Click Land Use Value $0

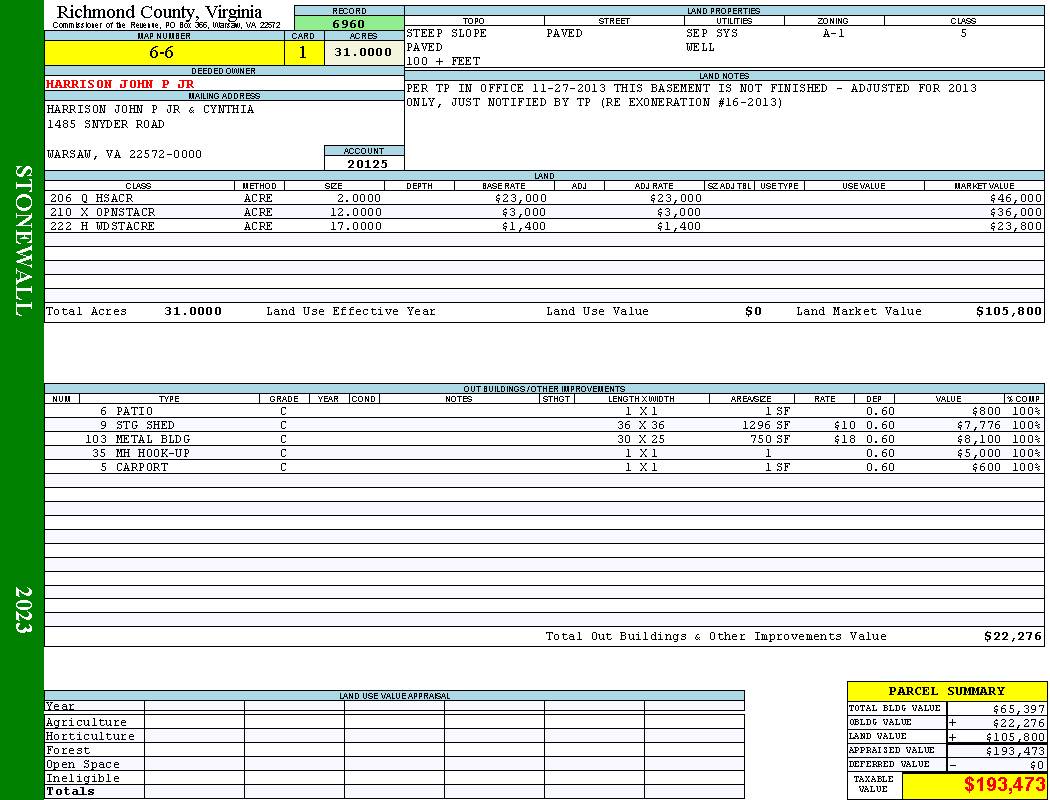tap(753, 312)
